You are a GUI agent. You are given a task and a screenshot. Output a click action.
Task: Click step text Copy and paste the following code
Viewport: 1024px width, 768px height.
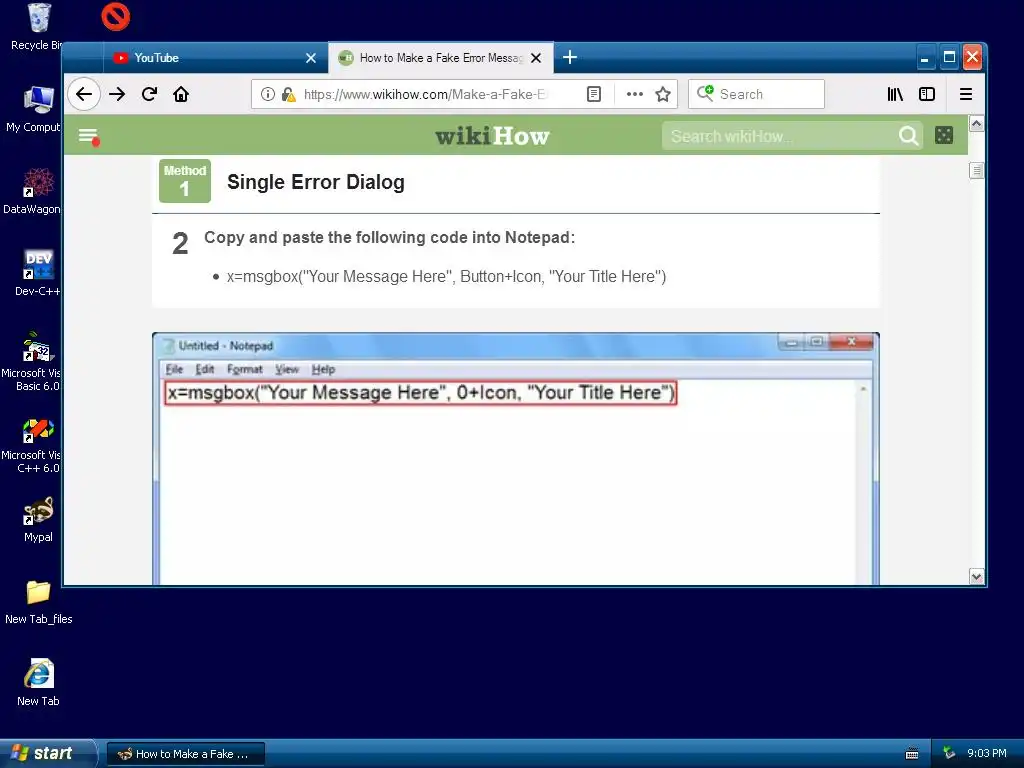(x=389, y=237)
